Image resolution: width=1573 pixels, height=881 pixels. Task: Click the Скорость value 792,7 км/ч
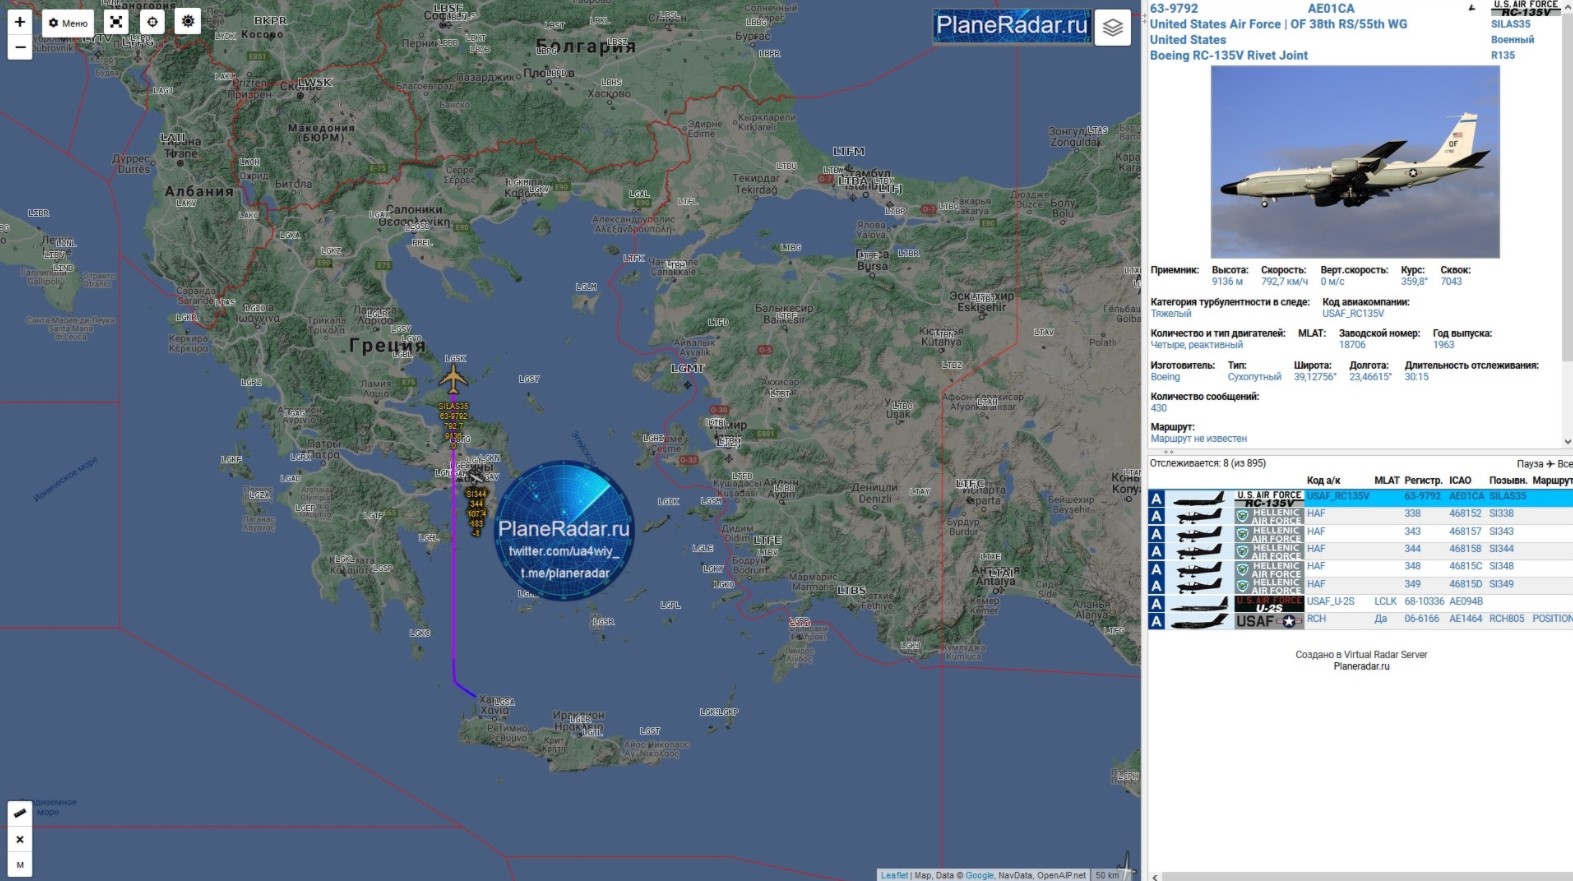1284,282
